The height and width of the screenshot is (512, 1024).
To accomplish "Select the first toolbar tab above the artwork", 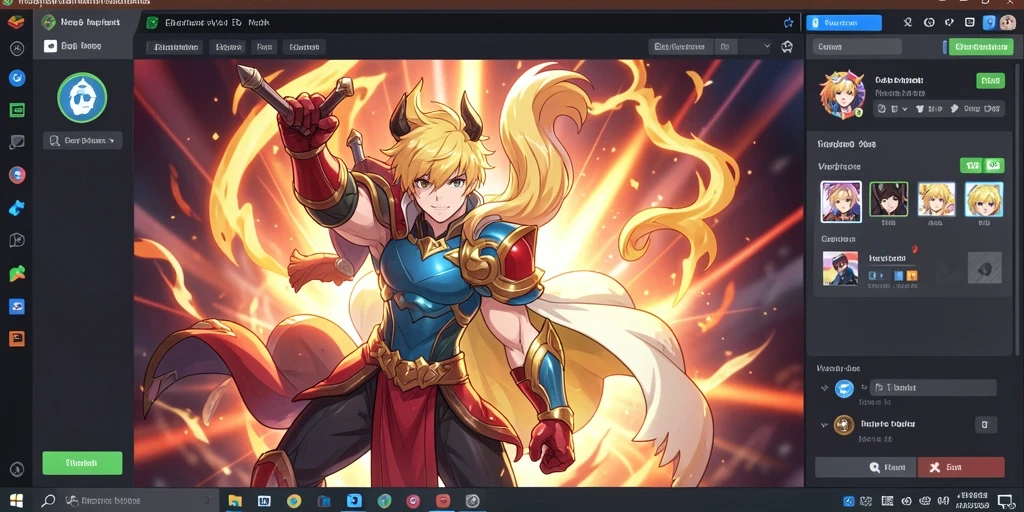I will tap(173, 47).
